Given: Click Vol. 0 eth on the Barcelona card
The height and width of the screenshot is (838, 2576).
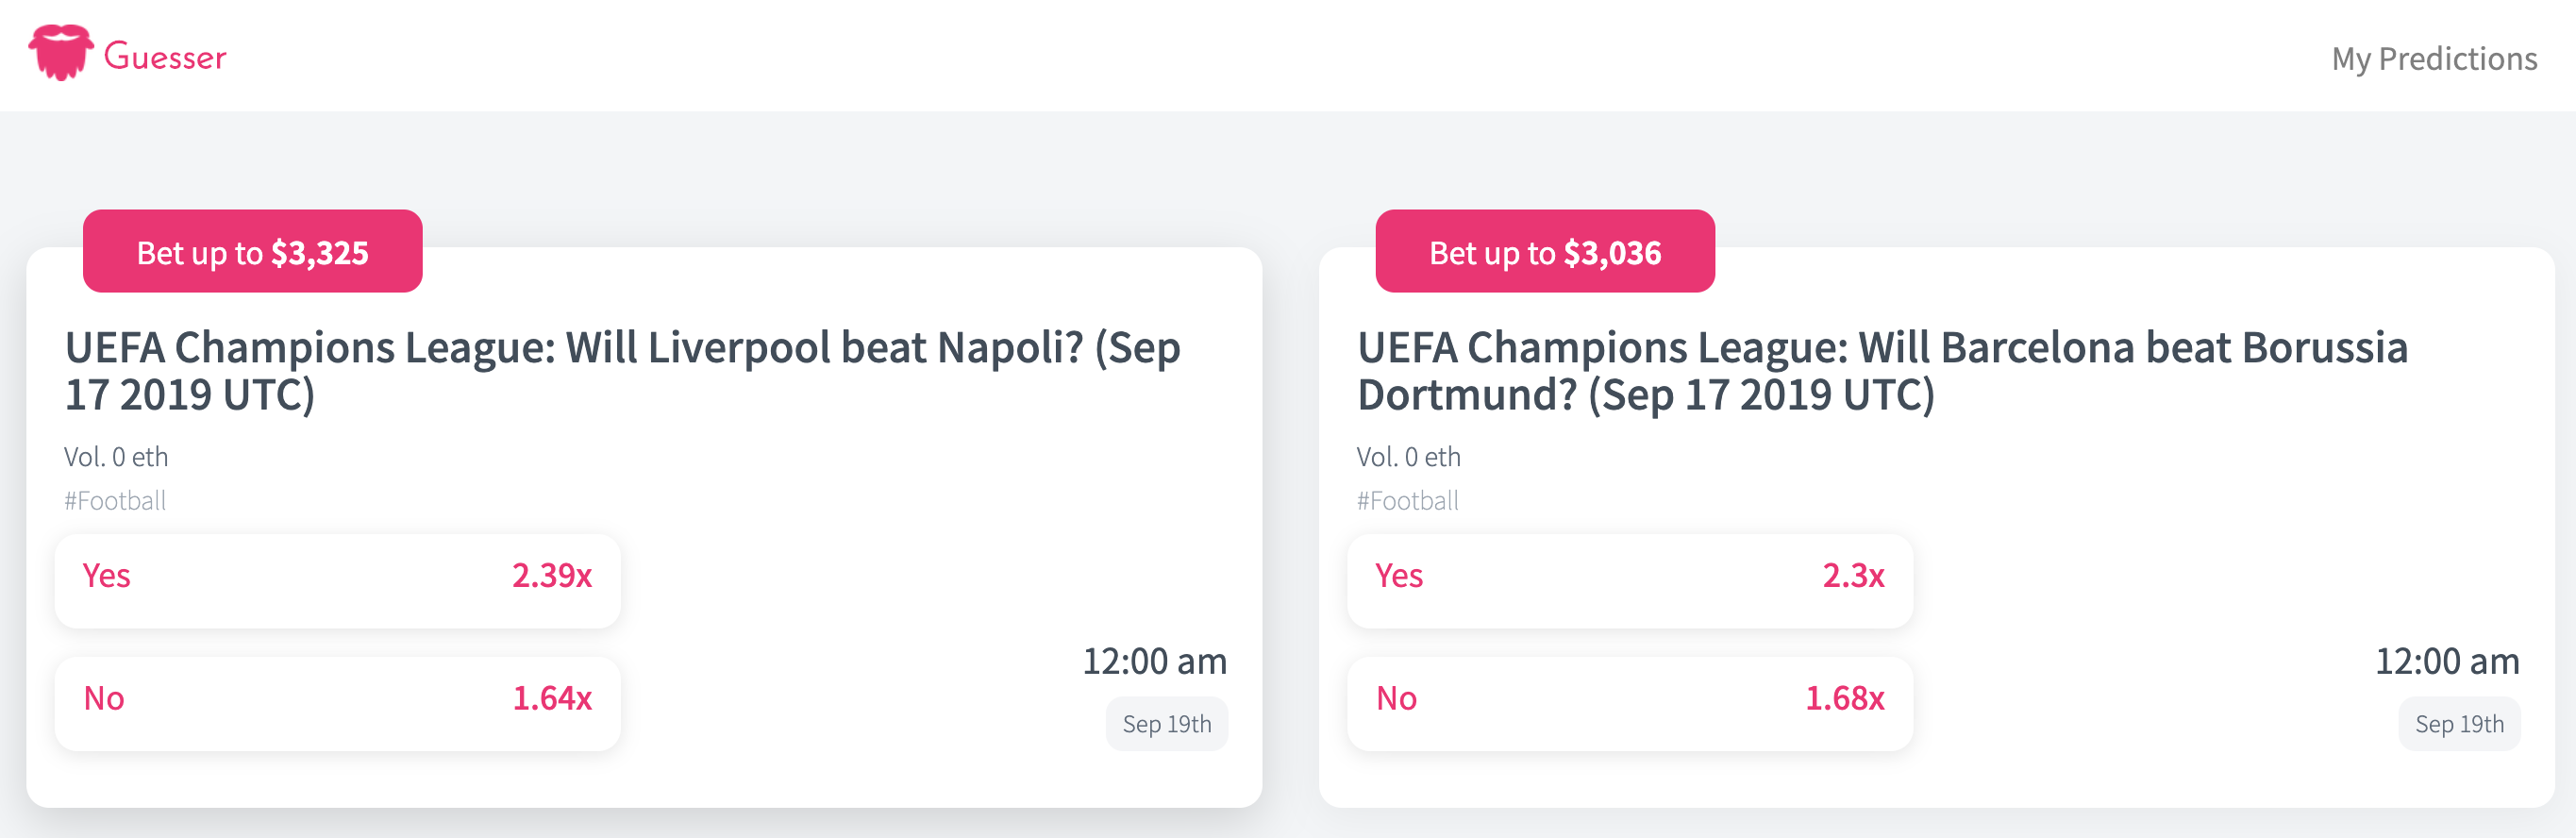Looking at the screenshot, I should 1408,457.
